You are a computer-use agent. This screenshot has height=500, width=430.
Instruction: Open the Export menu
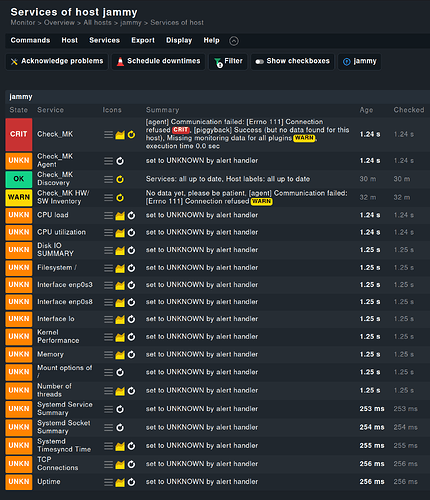143,40
